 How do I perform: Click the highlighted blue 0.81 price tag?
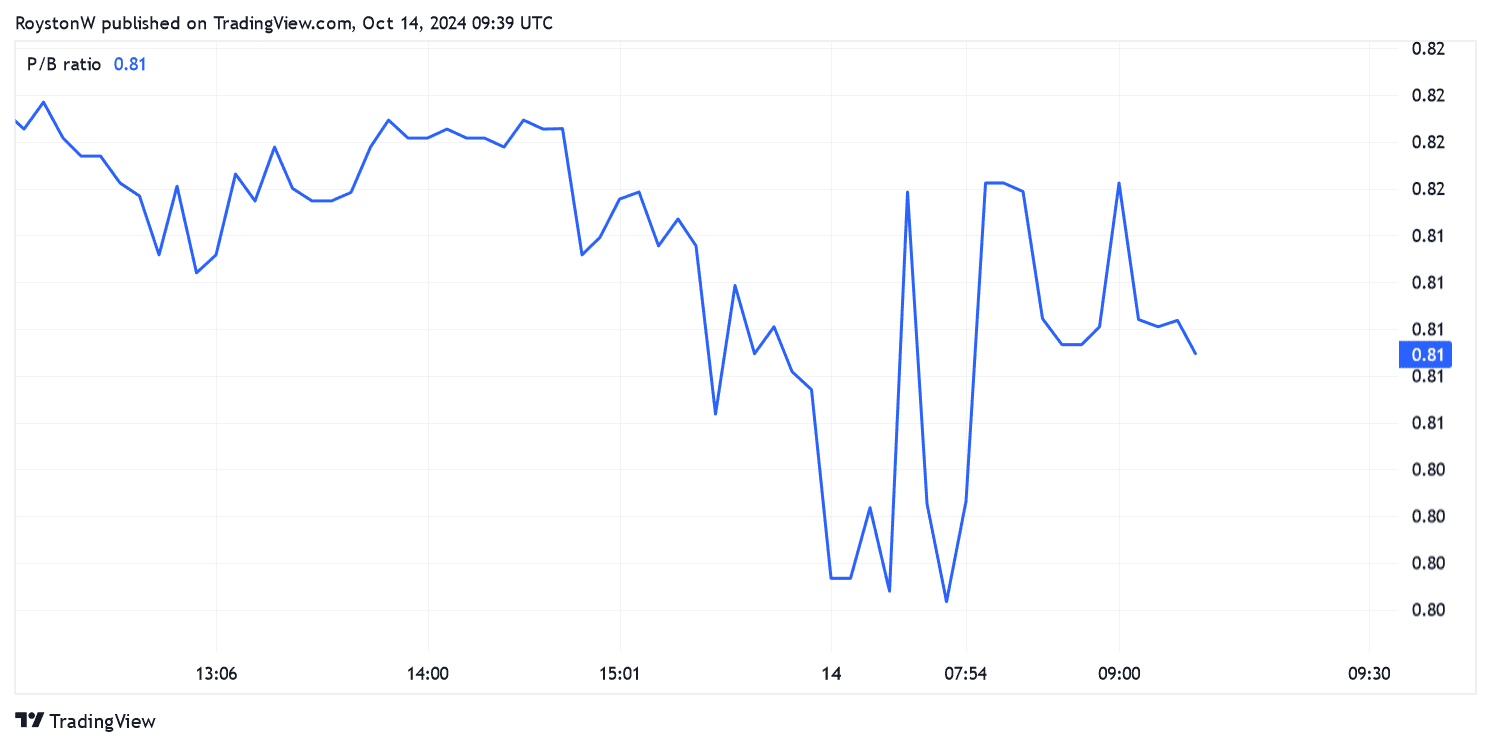(1425, 354)
